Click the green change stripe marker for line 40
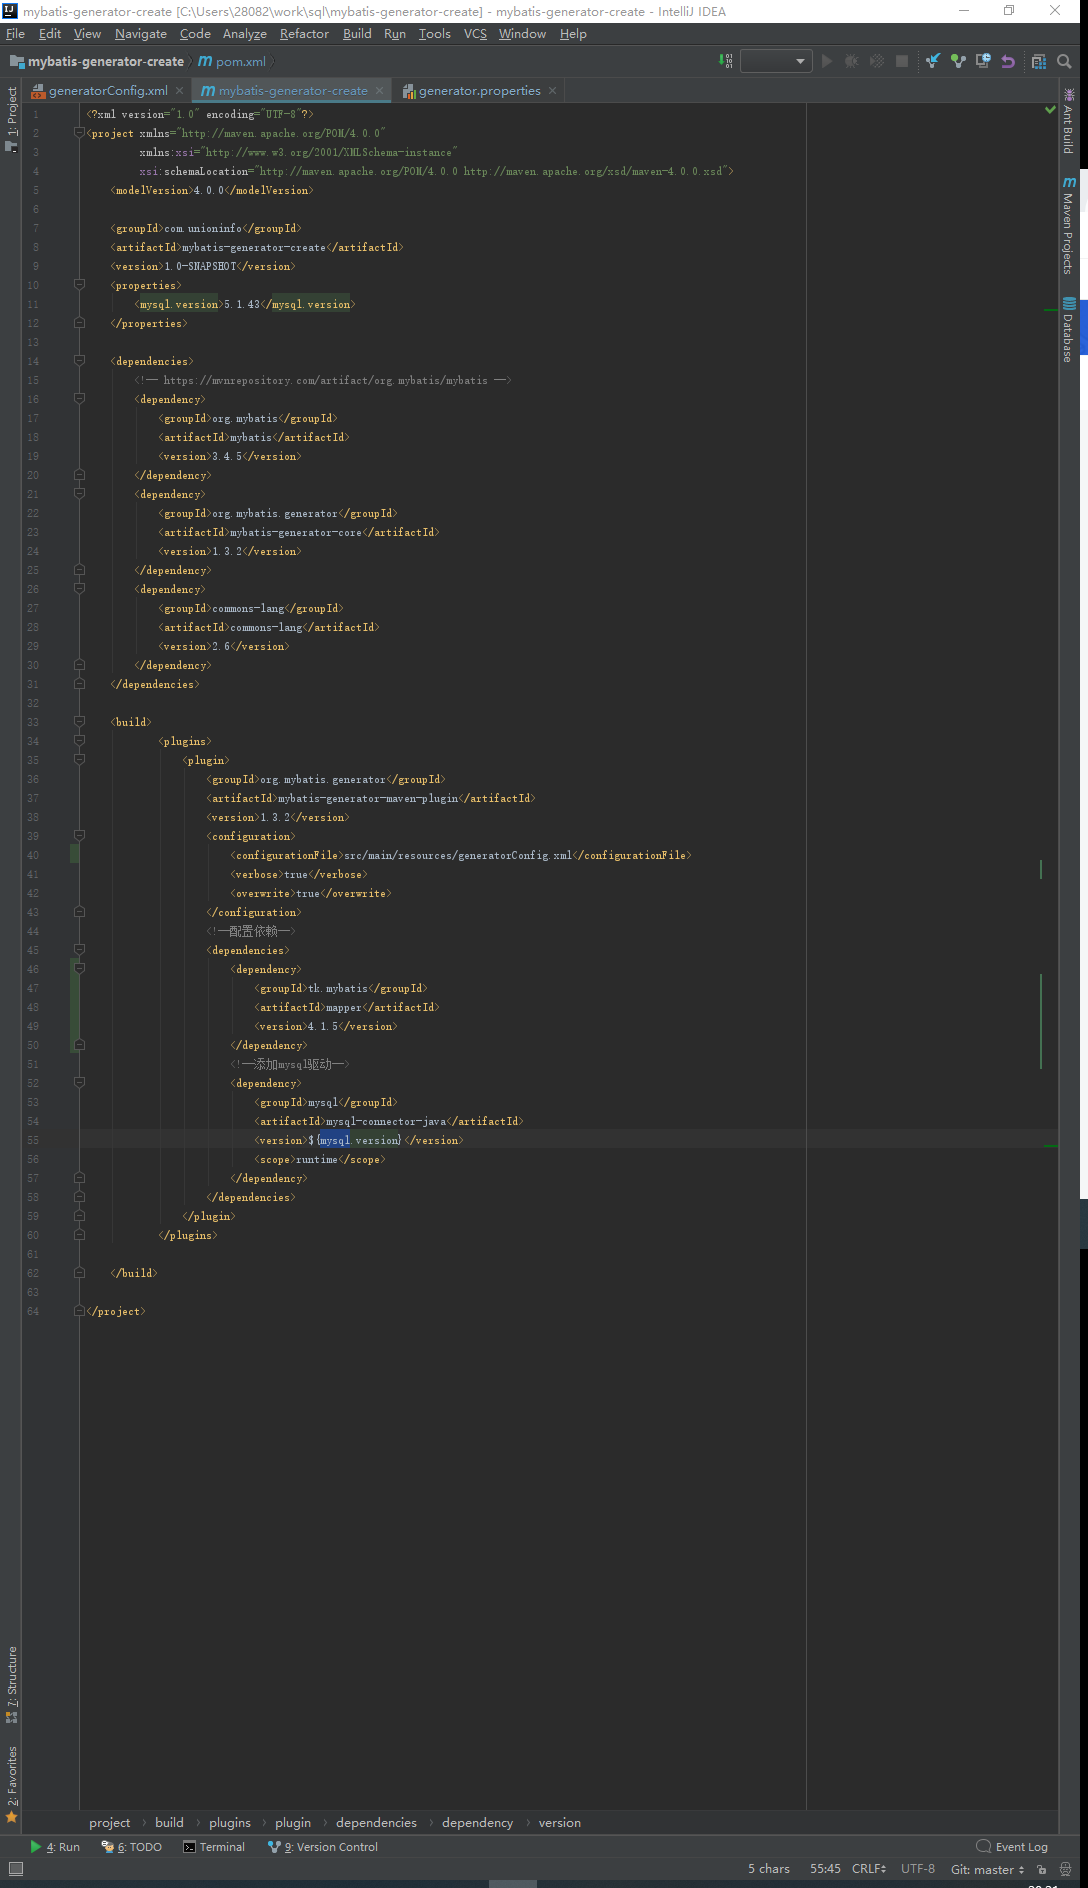The width and height of the screenshot is (1088, 1888). point(1041,869)
